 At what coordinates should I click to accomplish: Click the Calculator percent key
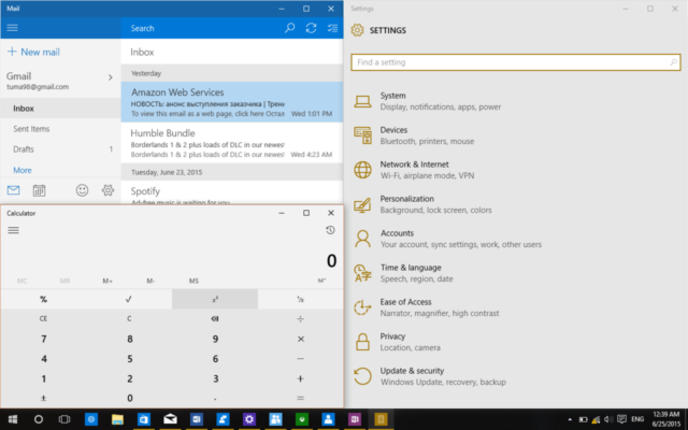[x=43, y=299]
